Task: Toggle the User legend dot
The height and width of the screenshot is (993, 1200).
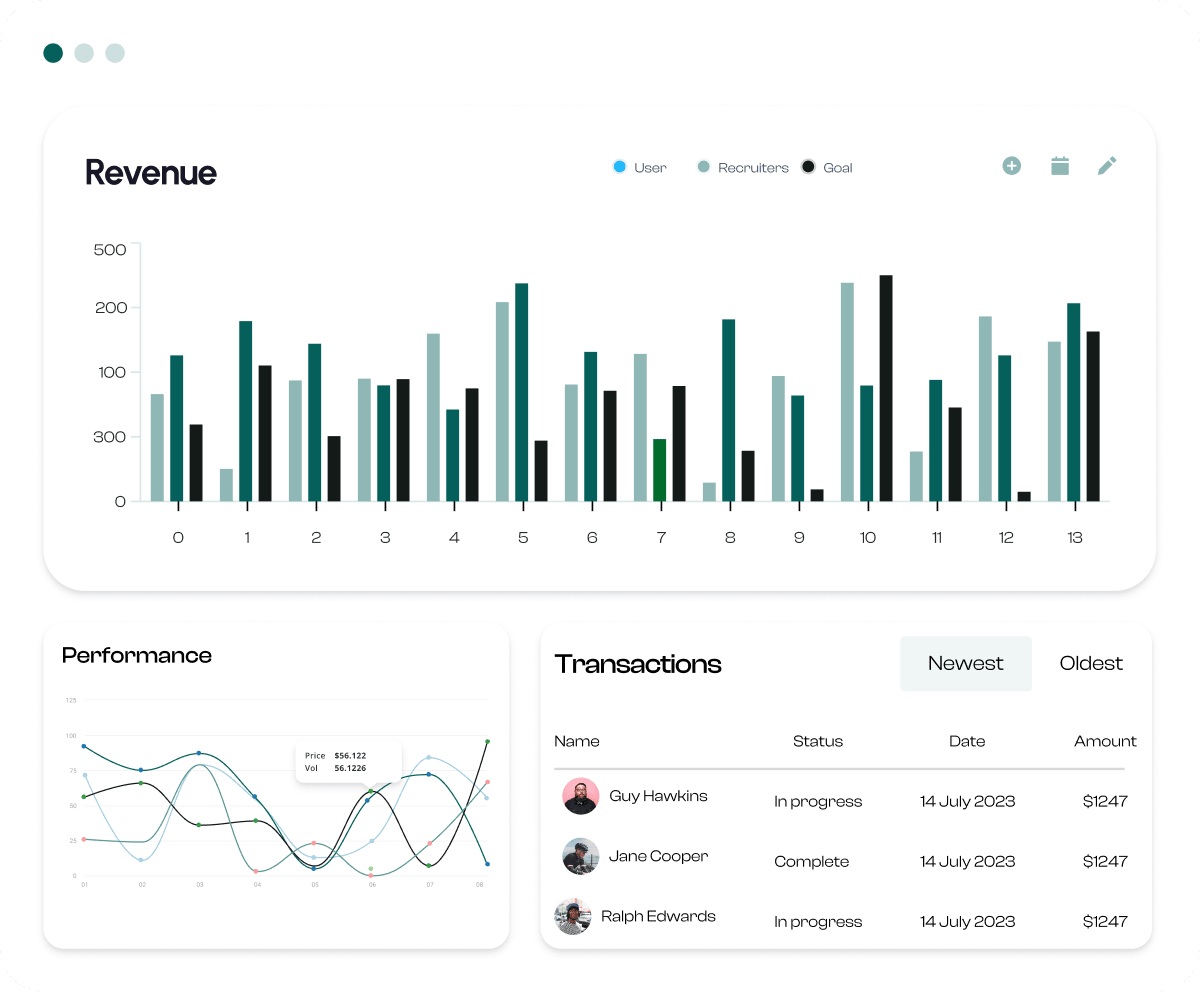Action: coord(619,167)
